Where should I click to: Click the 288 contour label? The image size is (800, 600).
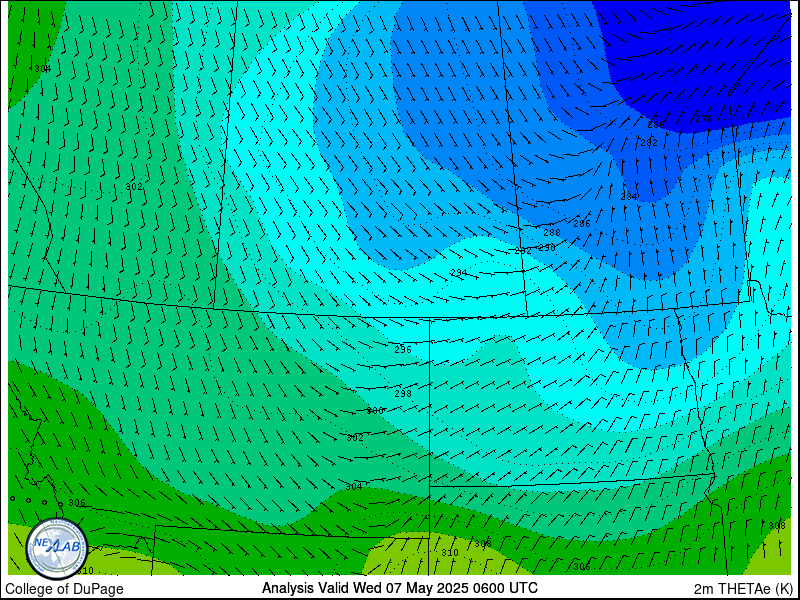pos(552,233)
